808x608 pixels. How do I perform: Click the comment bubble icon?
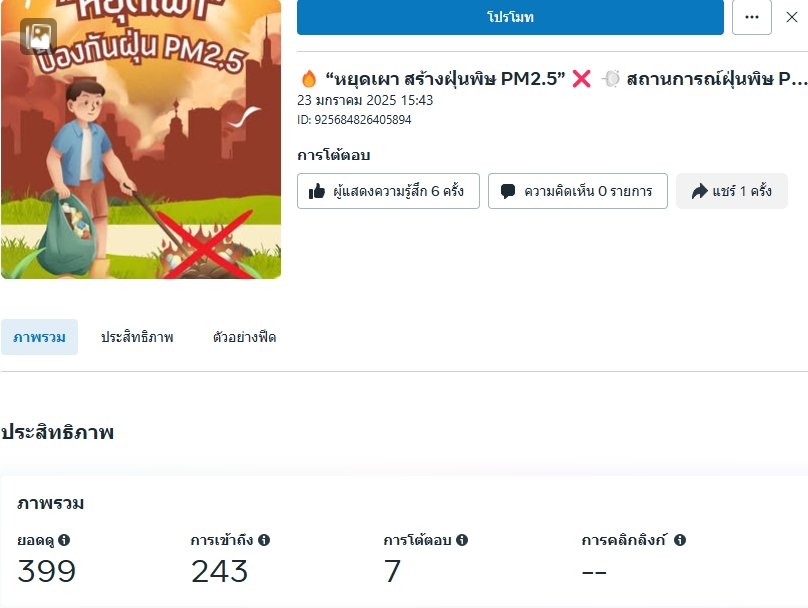pos(508,191)
